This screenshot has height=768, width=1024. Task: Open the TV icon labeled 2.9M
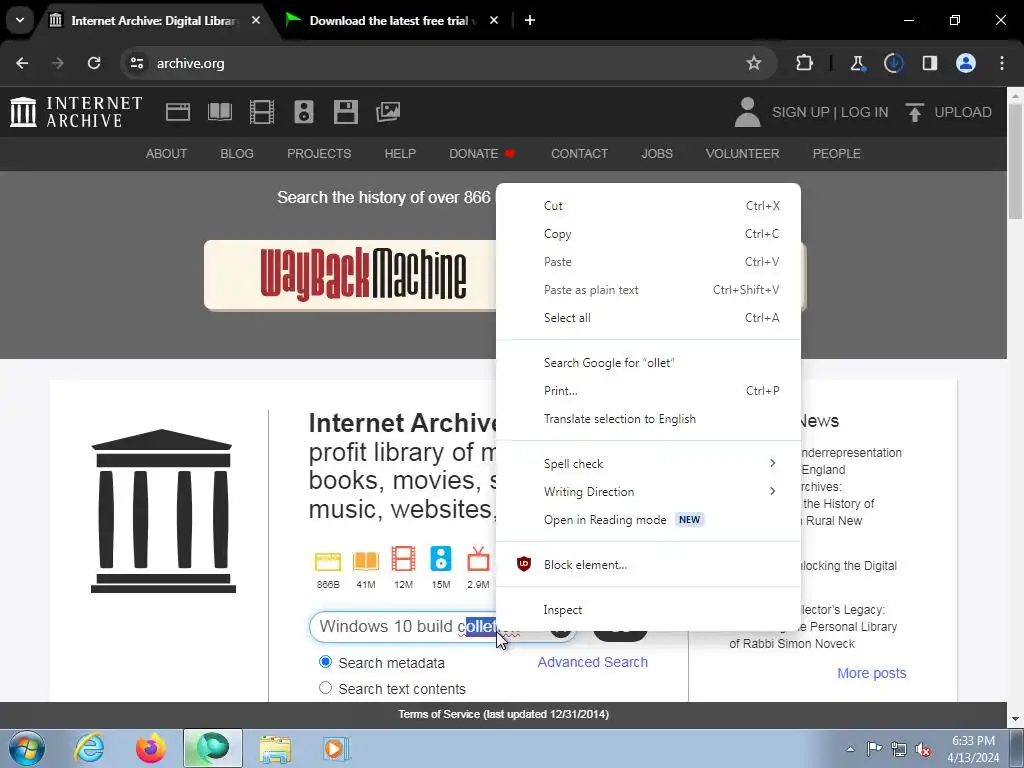click(478, 560)
